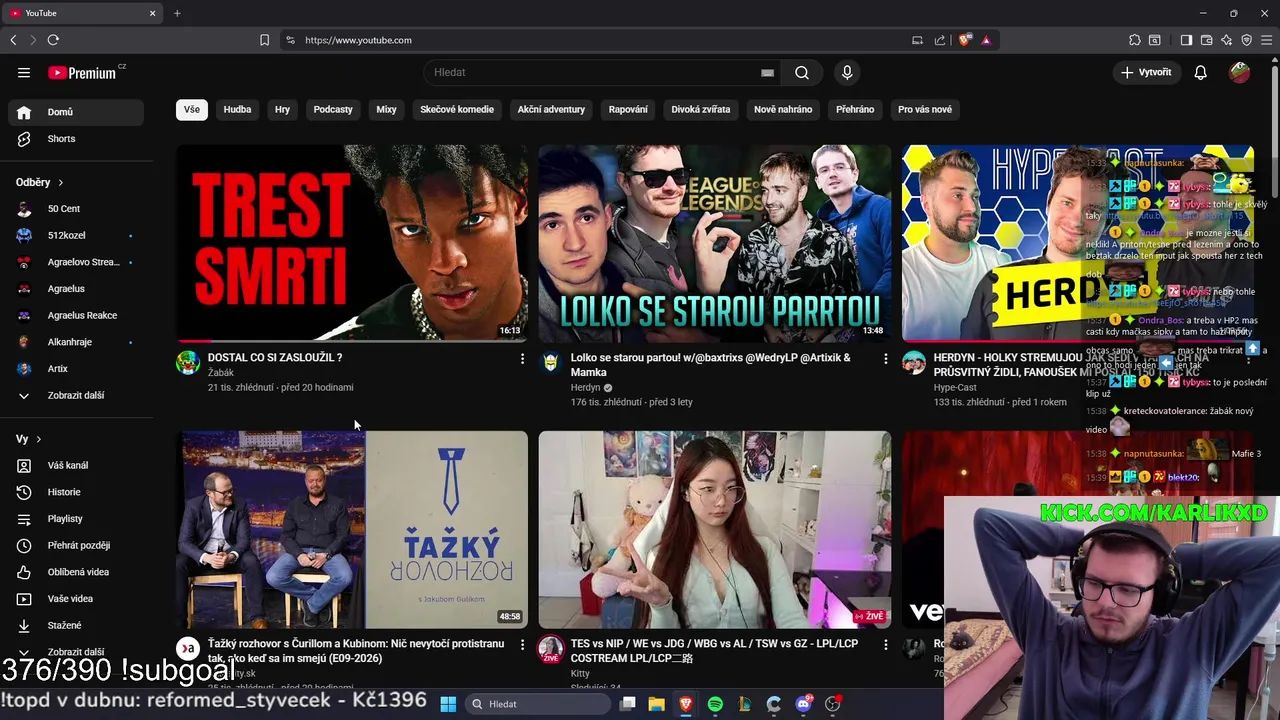Select the Pro vás nové filter chip
1280x720 pixels.
[x=925, y=109]
